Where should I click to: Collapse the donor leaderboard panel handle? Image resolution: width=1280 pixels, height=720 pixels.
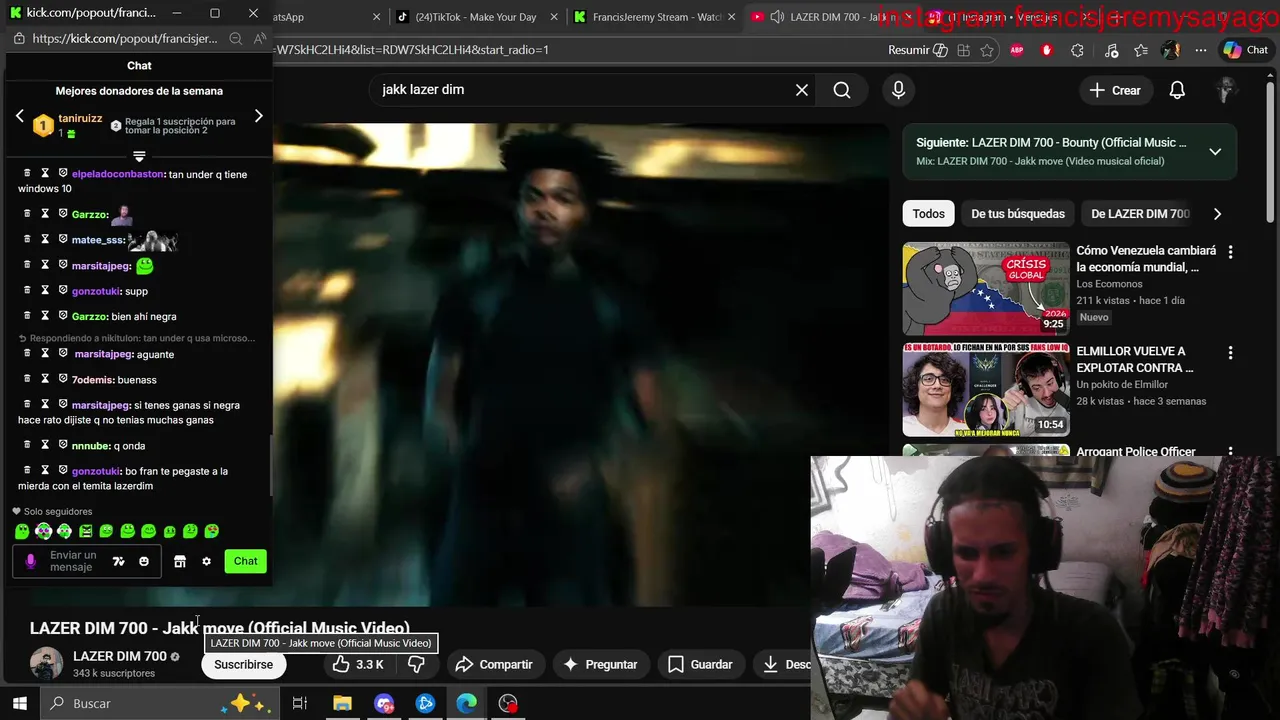click(139, 156)
